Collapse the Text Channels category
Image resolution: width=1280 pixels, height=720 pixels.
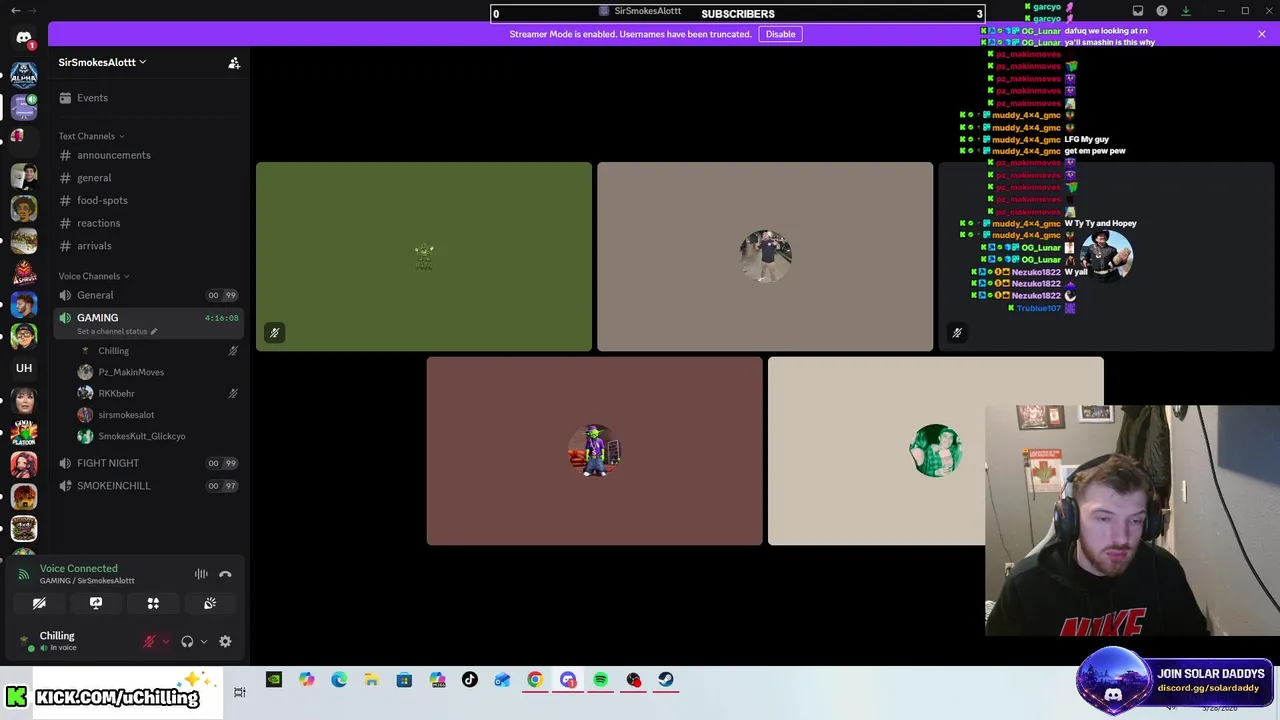pos(91,136)
